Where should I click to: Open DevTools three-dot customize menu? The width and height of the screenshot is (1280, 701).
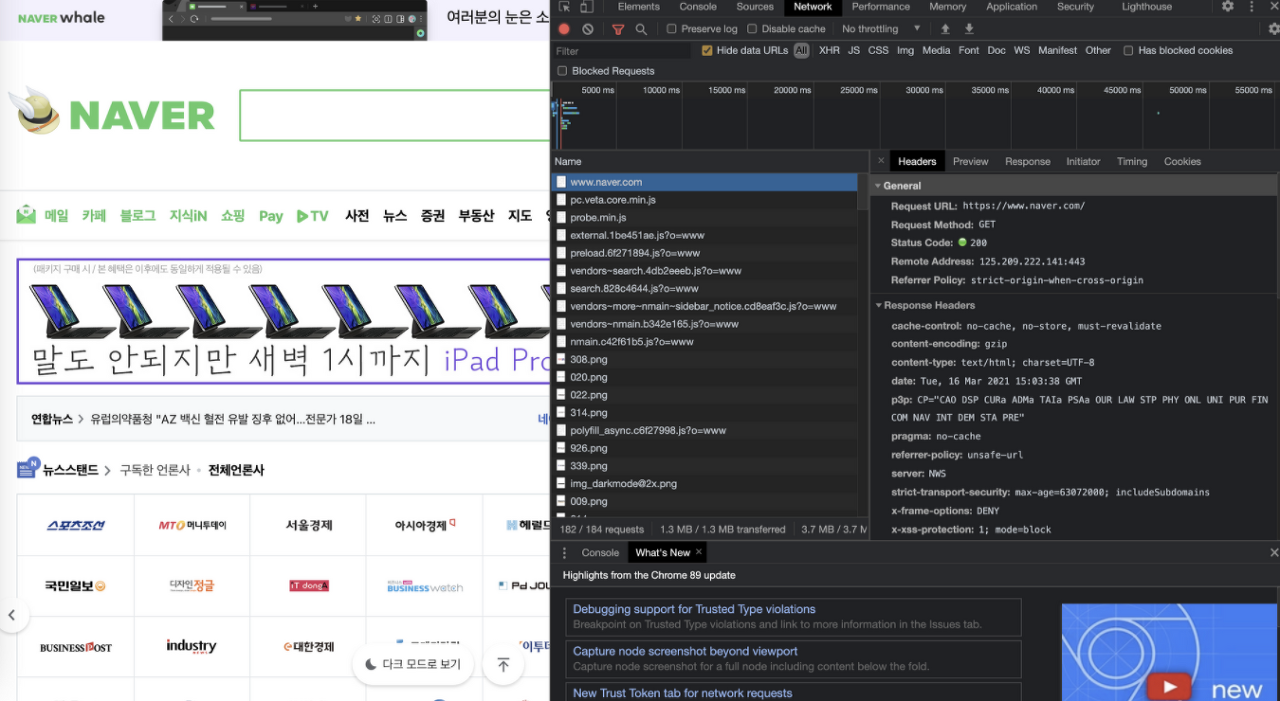(1254, 7)
